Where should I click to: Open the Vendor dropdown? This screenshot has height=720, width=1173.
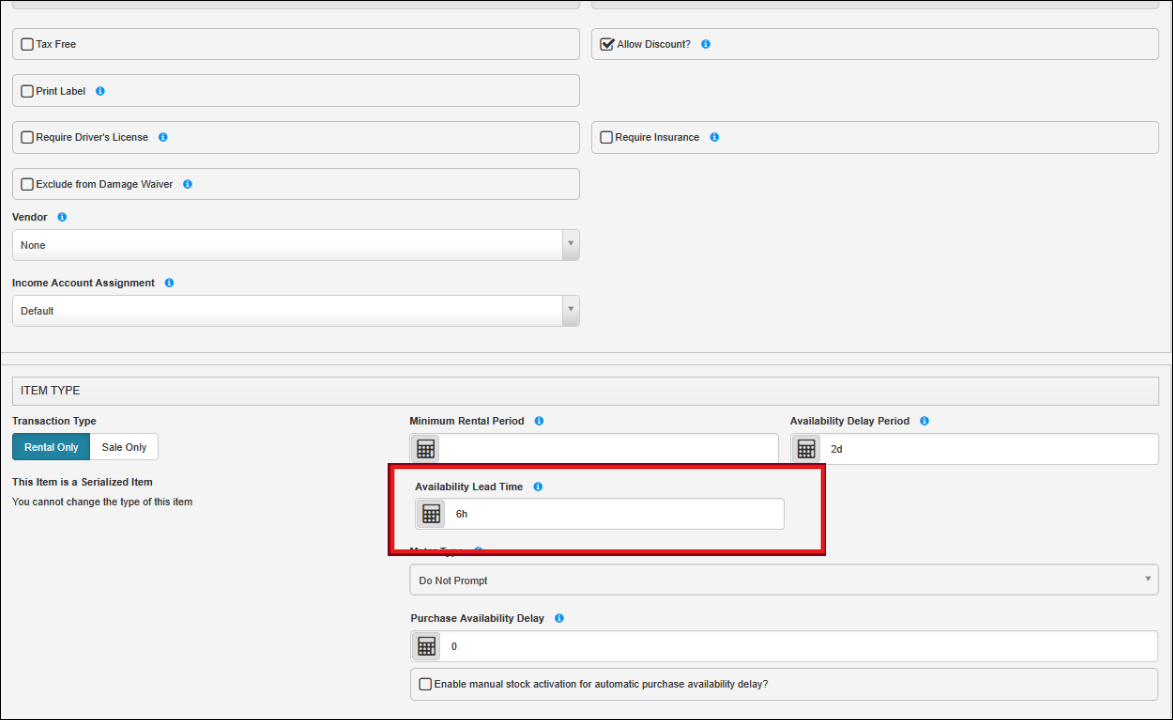296,245
